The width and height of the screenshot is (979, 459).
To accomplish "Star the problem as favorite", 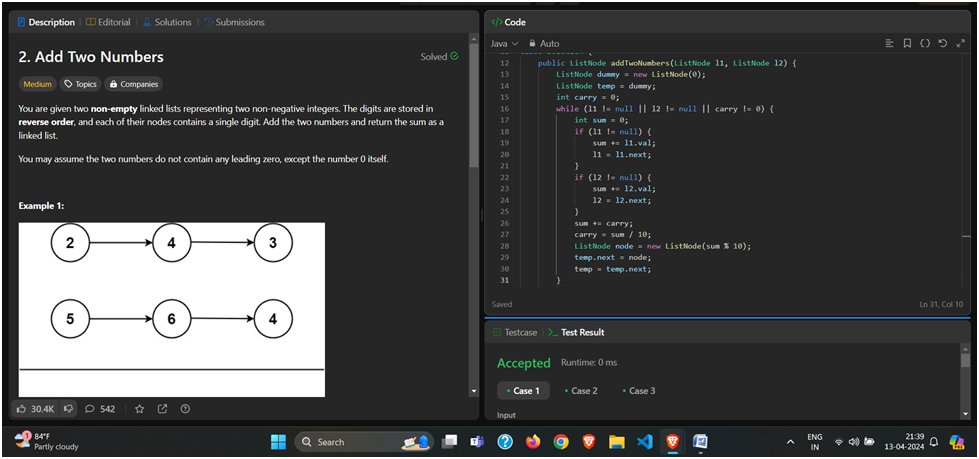I will pyautogui.click(x=139, y=409).
